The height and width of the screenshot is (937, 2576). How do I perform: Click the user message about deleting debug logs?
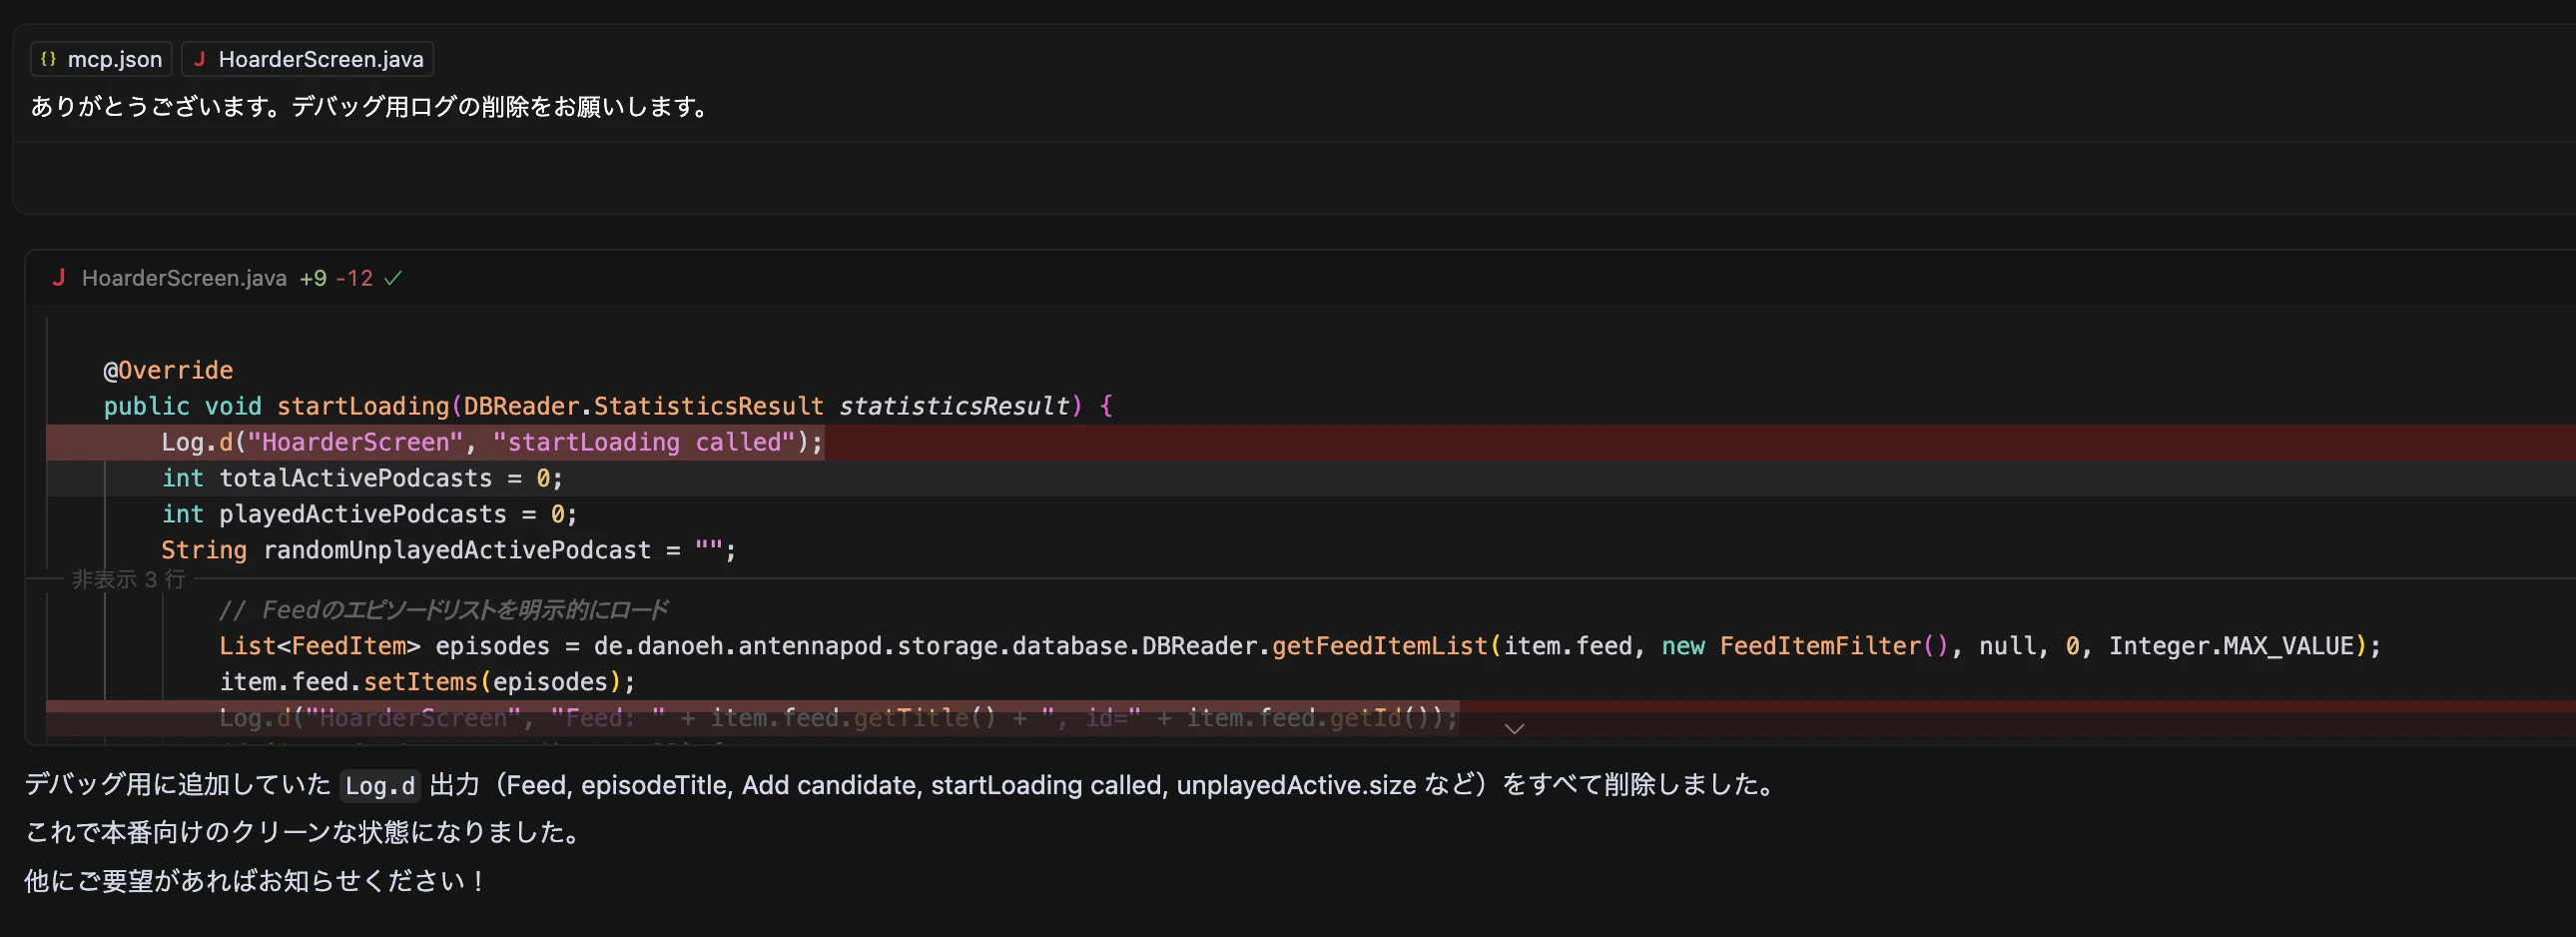(369, 106)
